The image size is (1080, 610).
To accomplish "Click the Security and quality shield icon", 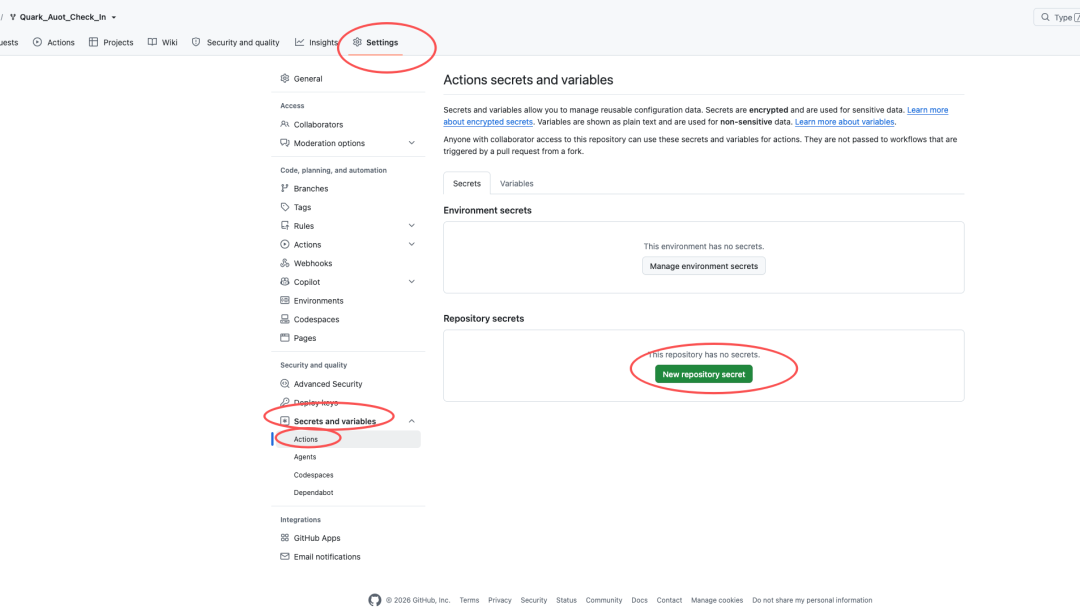I will tap(196, 42).
